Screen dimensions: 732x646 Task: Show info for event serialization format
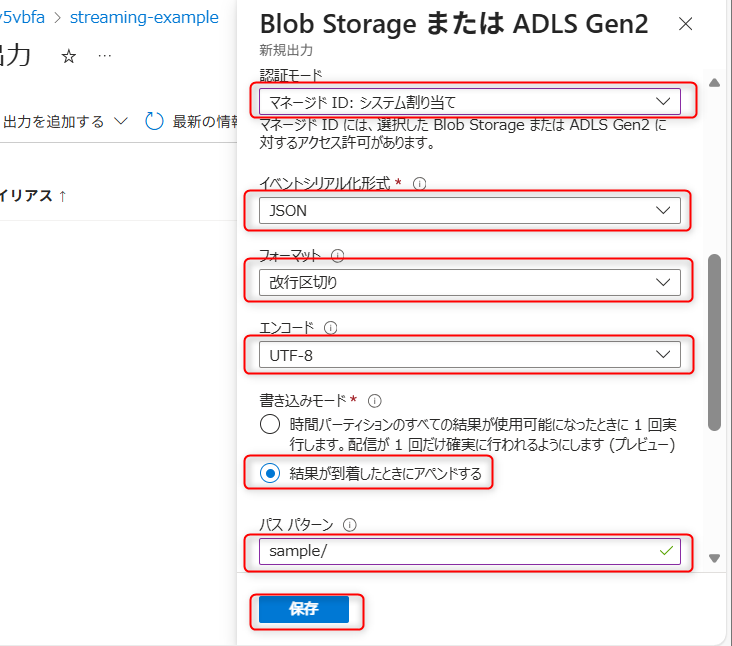(x=420, y=184)
